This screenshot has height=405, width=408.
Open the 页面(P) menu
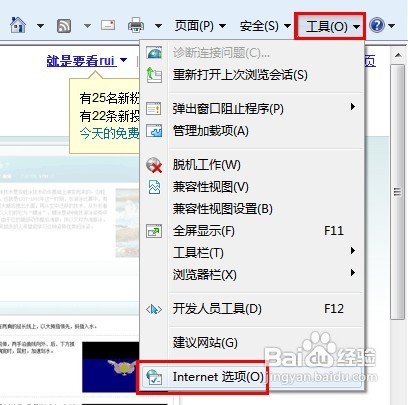click(200, 26)
